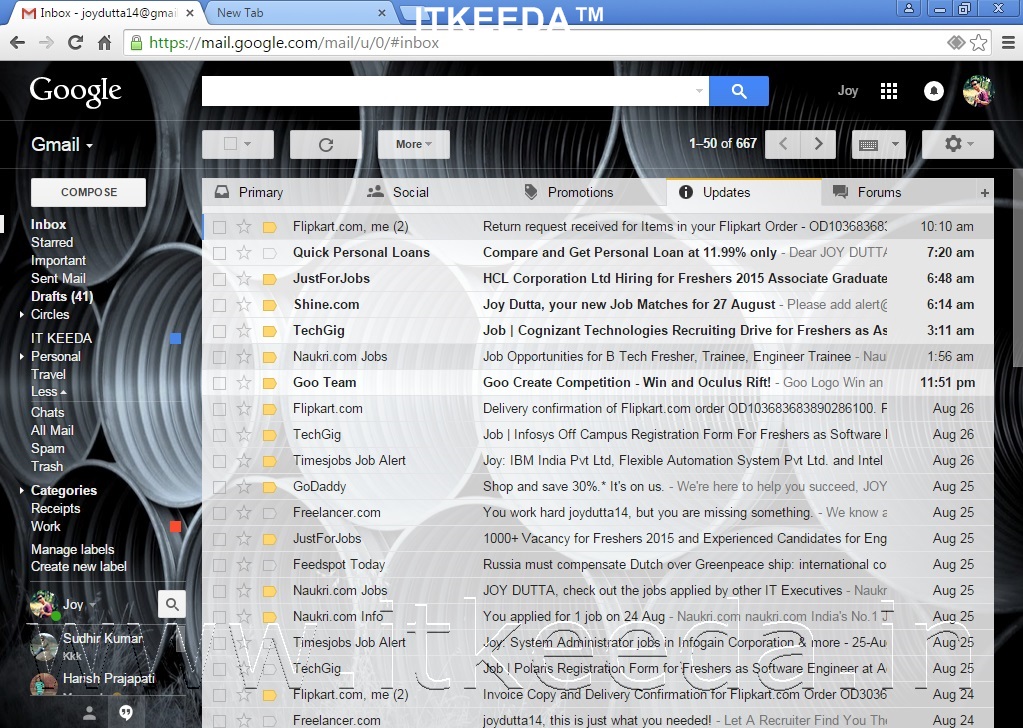Image resolution: width=1023 pixels, height=728 pixels.
Task: Toggle importance marker on Freelancer.com 'You work hard' email
Action: pos(269,513)
